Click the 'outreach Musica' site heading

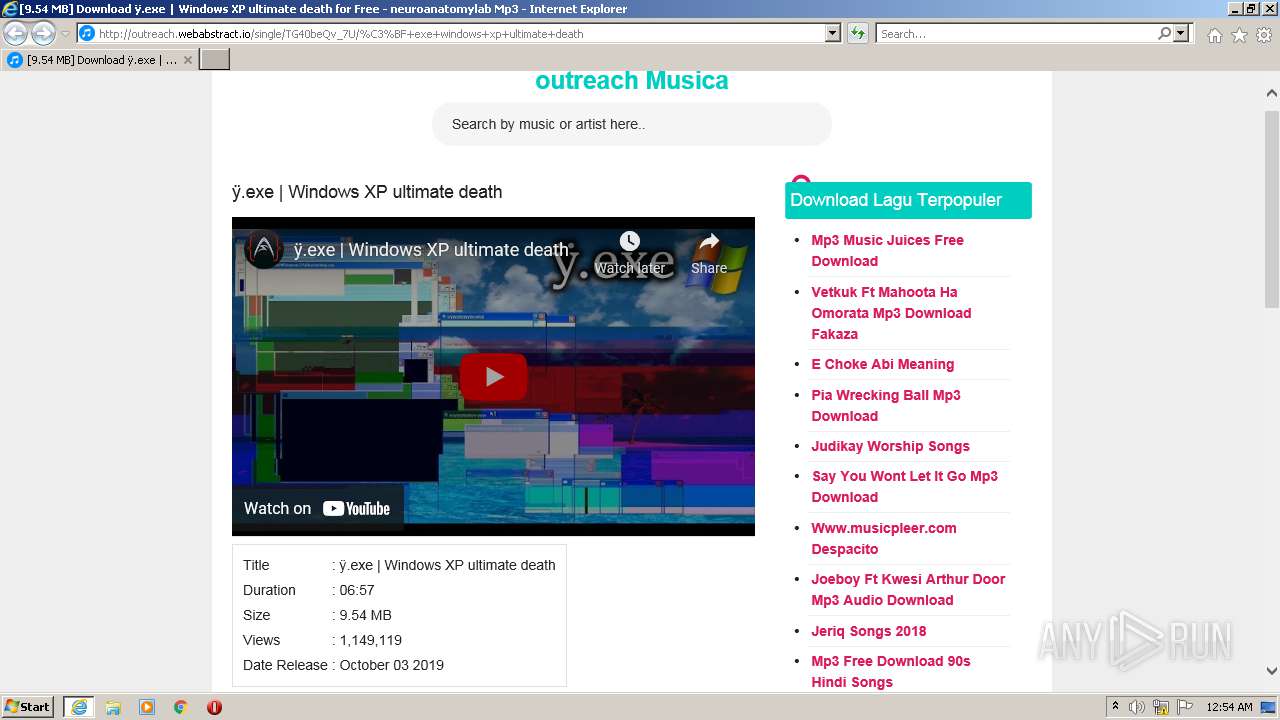(632, 81)
